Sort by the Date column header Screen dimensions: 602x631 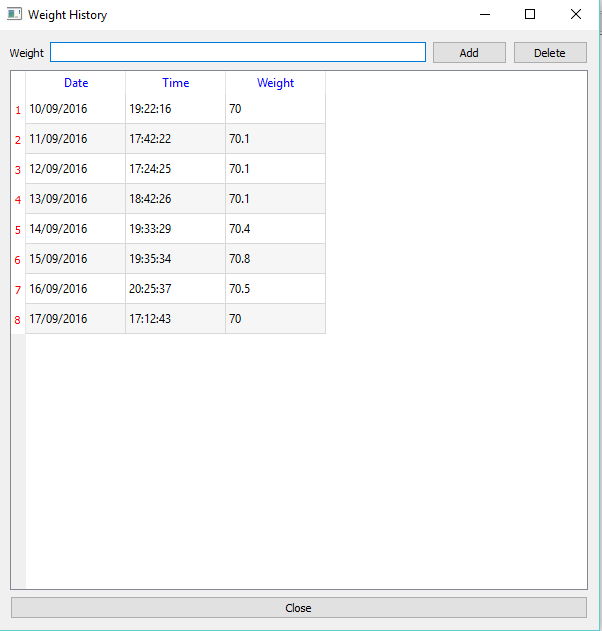click(x=76, y=83)
